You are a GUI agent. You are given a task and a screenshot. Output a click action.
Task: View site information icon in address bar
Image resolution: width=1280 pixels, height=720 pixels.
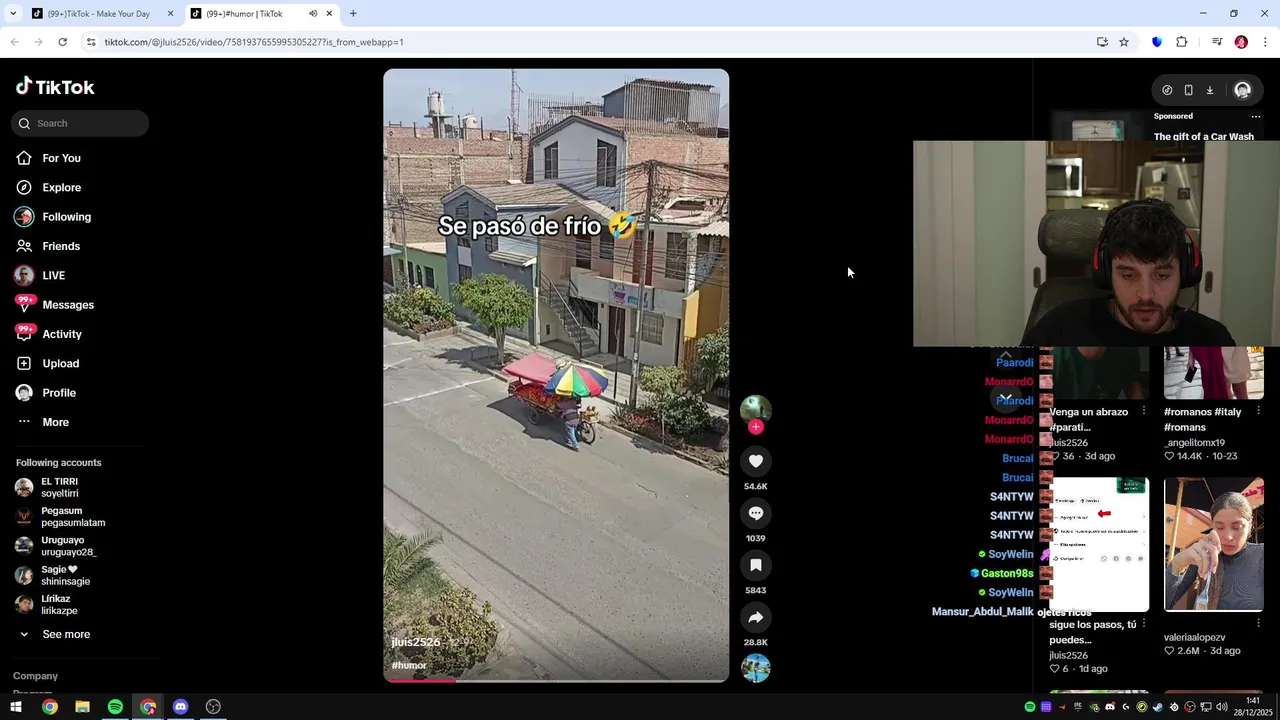[x=90, y=42]
